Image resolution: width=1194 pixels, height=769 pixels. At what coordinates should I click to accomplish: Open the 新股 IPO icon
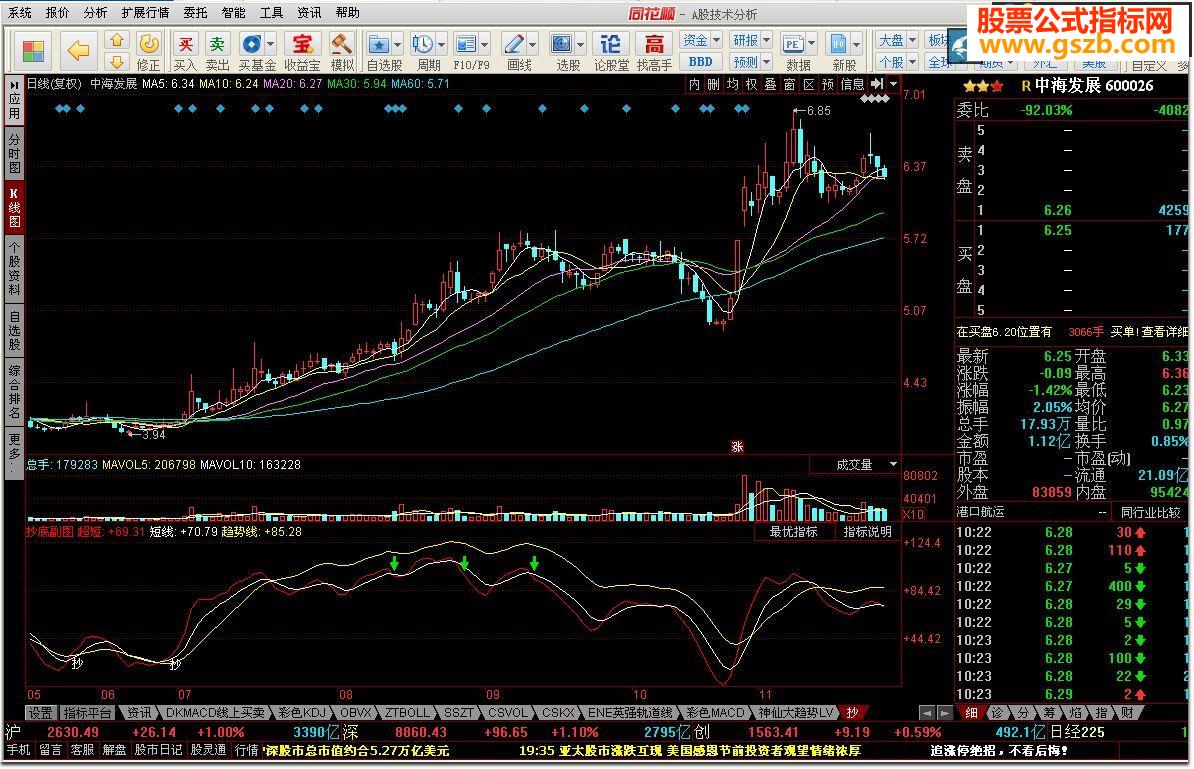[x=838, y=44]
